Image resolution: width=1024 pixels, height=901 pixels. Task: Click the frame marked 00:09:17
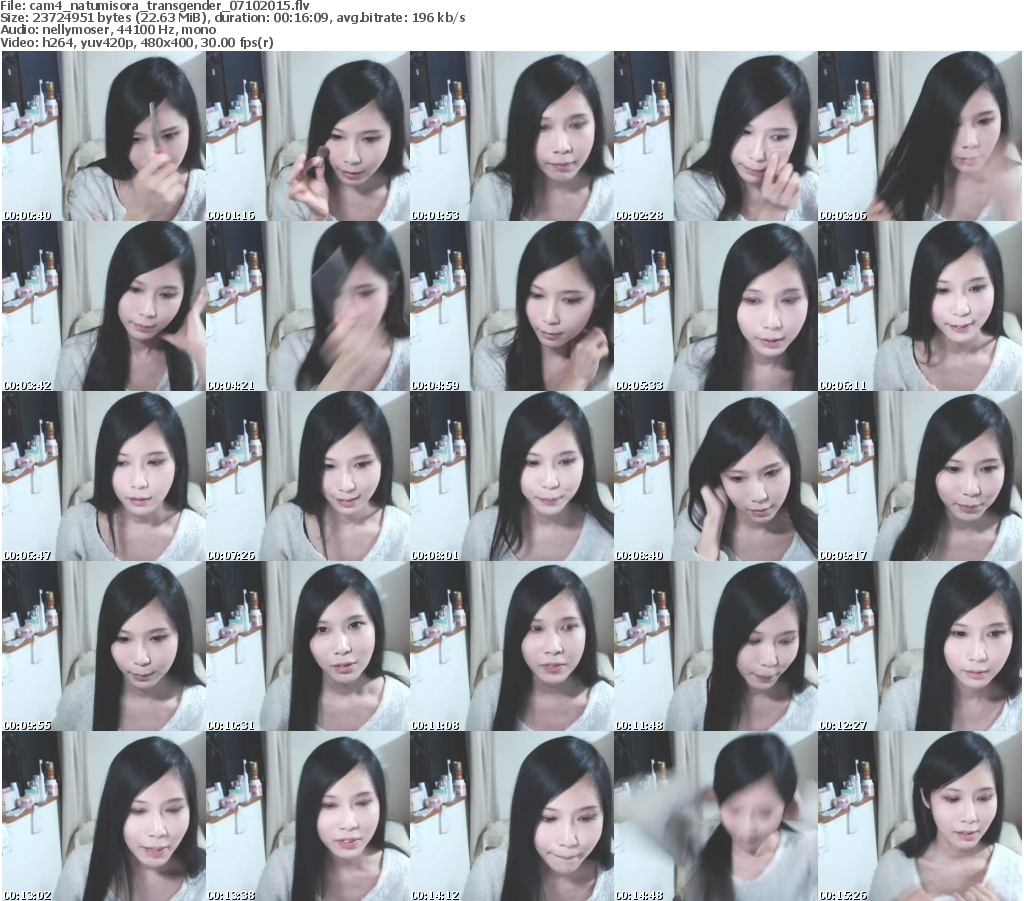click(x=920, y=476)
